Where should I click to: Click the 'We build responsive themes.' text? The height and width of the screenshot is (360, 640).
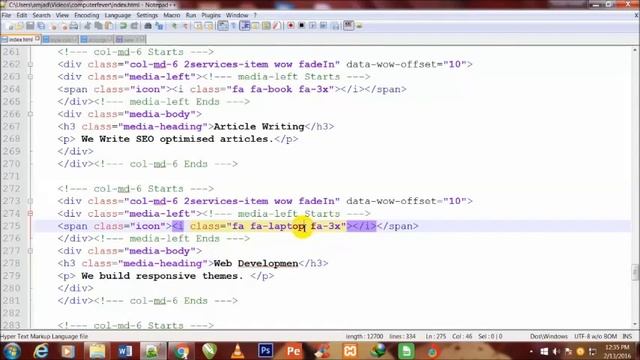[x=162, y=276]
